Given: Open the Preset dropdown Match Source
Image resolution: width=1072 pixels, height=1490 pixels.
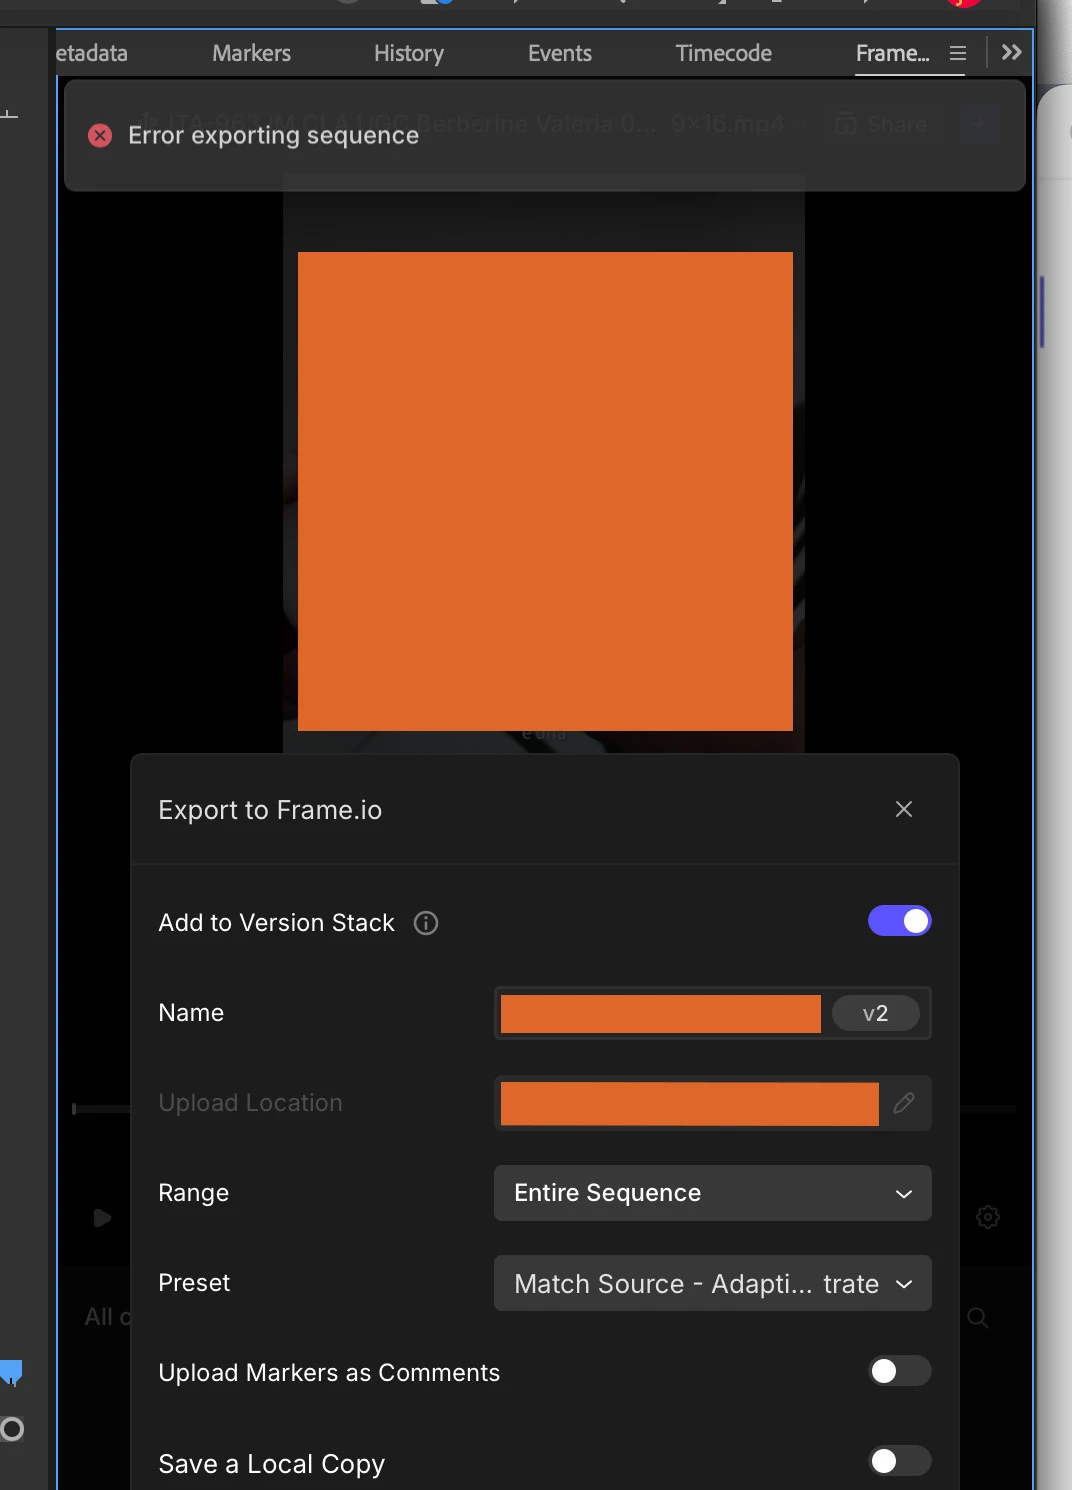Looking at the screenshot, I should point(713,1283).
